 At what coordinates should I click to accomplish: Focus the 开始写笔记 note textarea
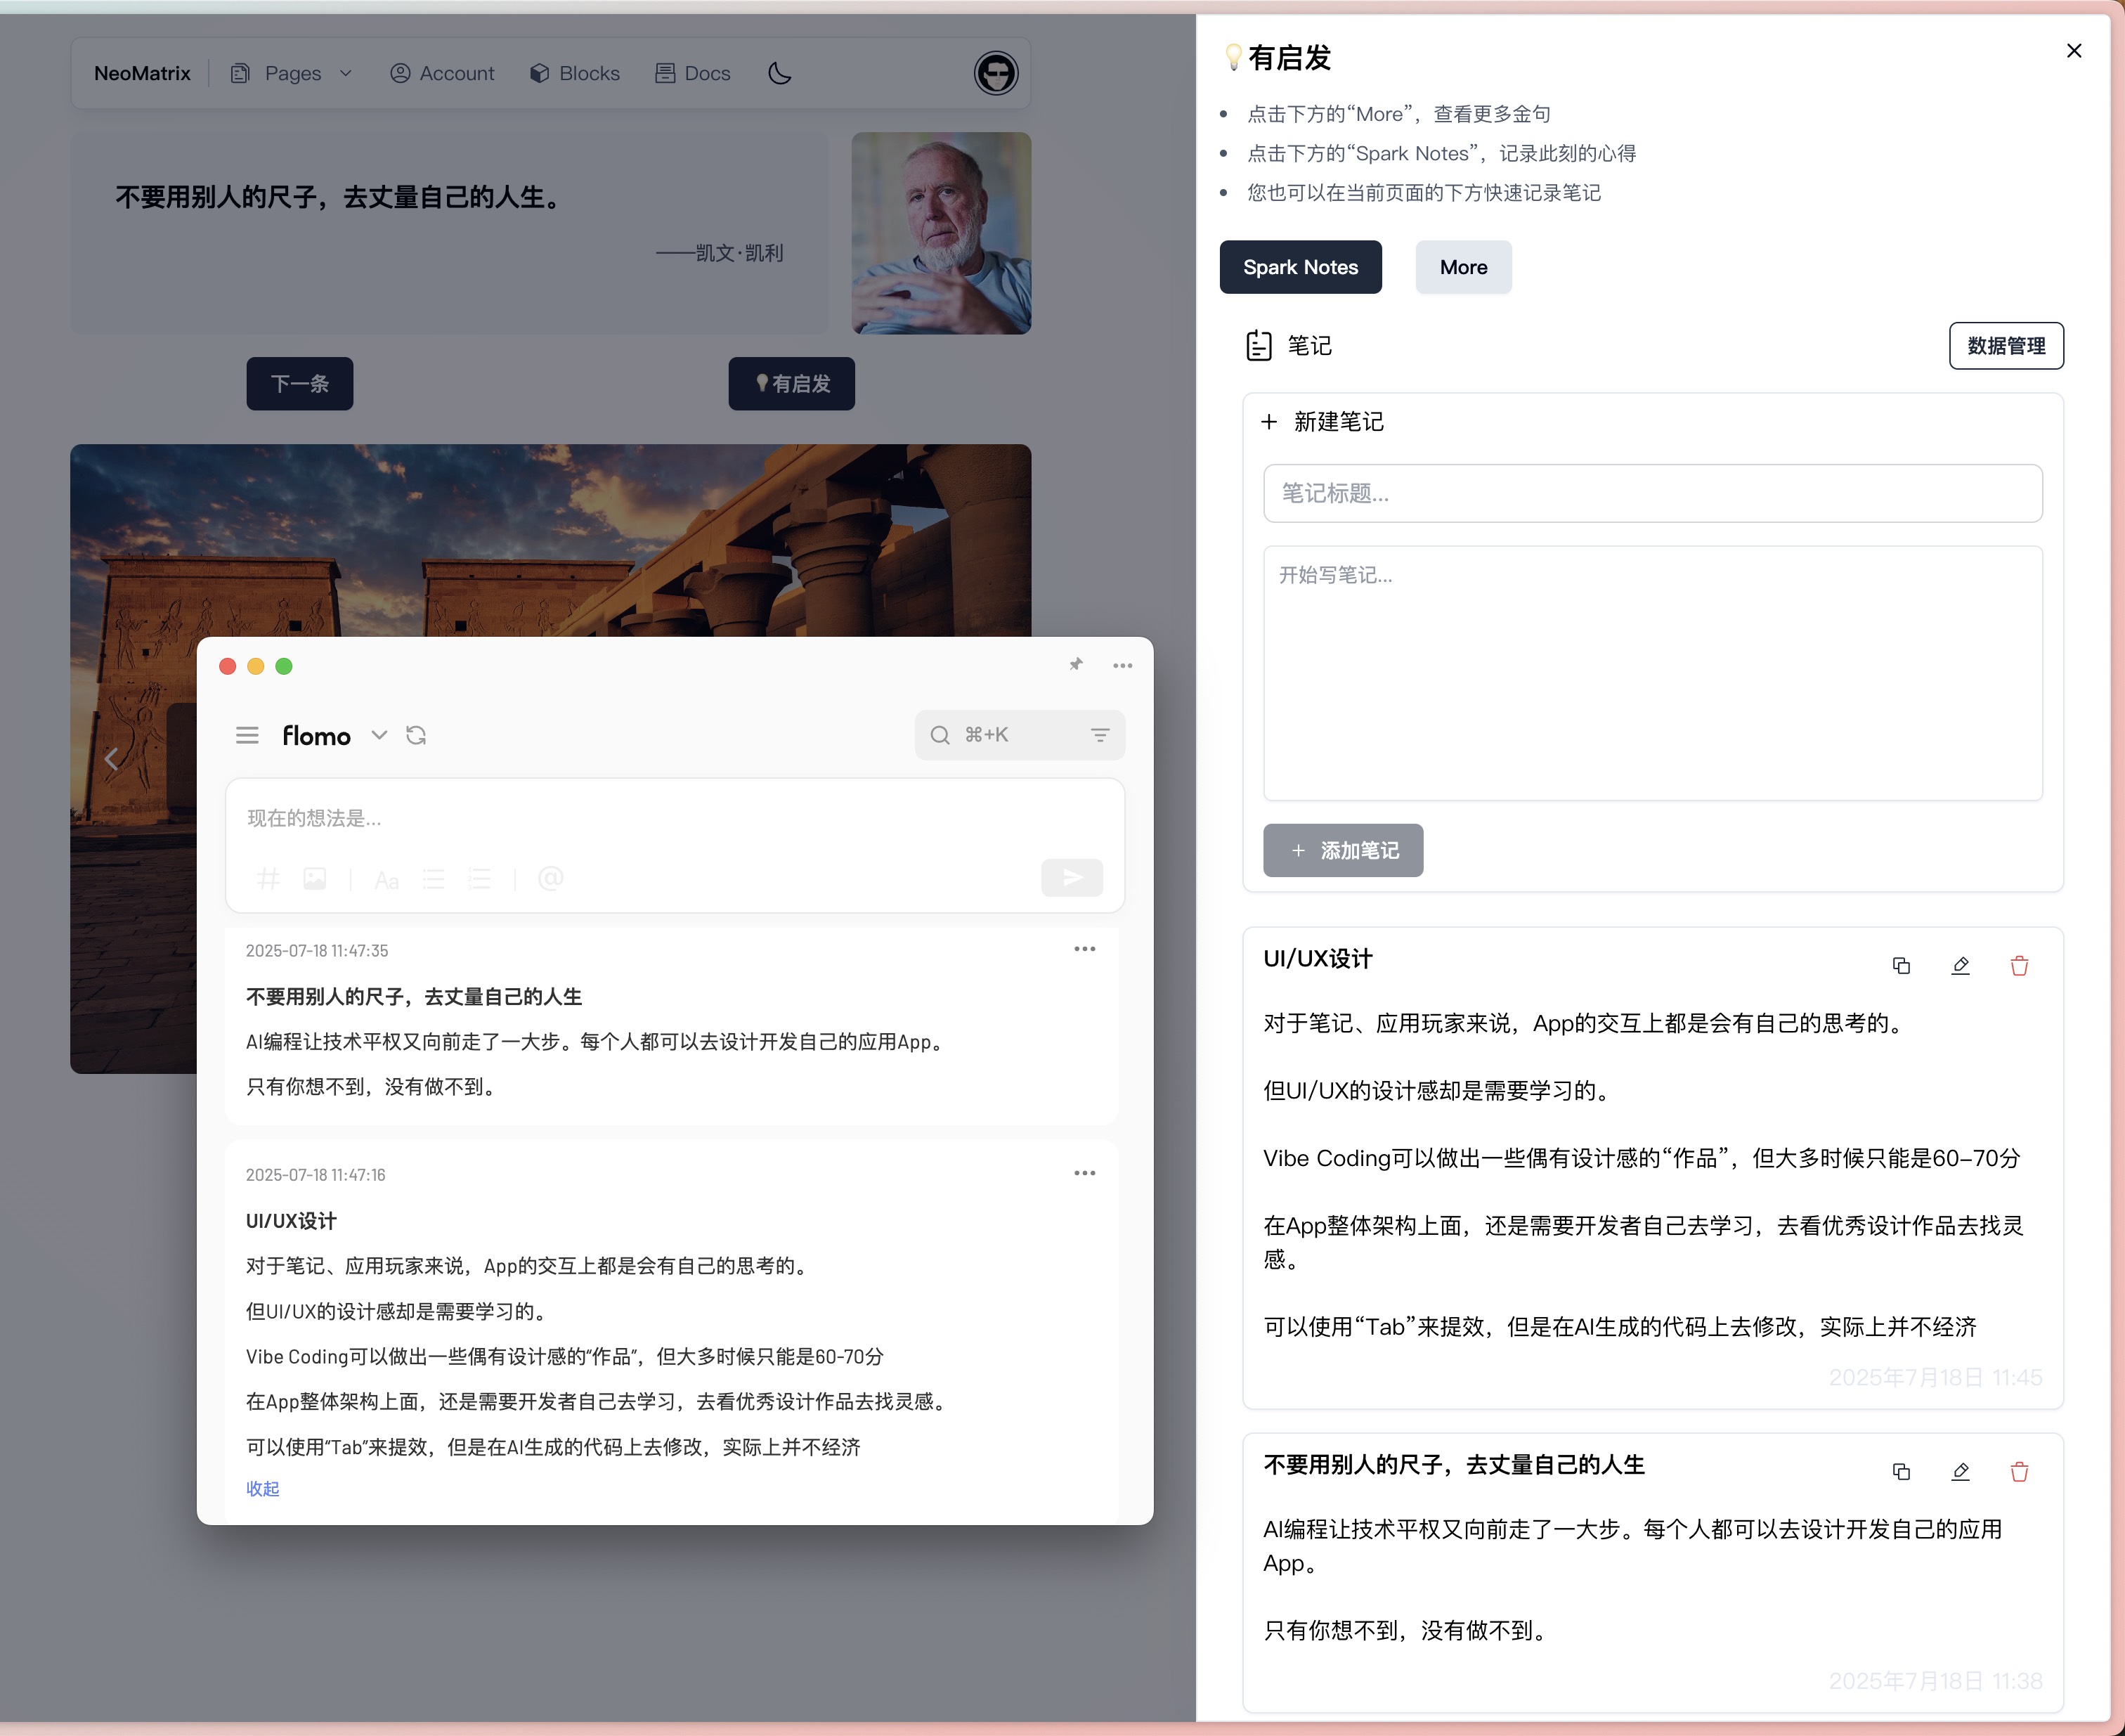click(1652, 673)
